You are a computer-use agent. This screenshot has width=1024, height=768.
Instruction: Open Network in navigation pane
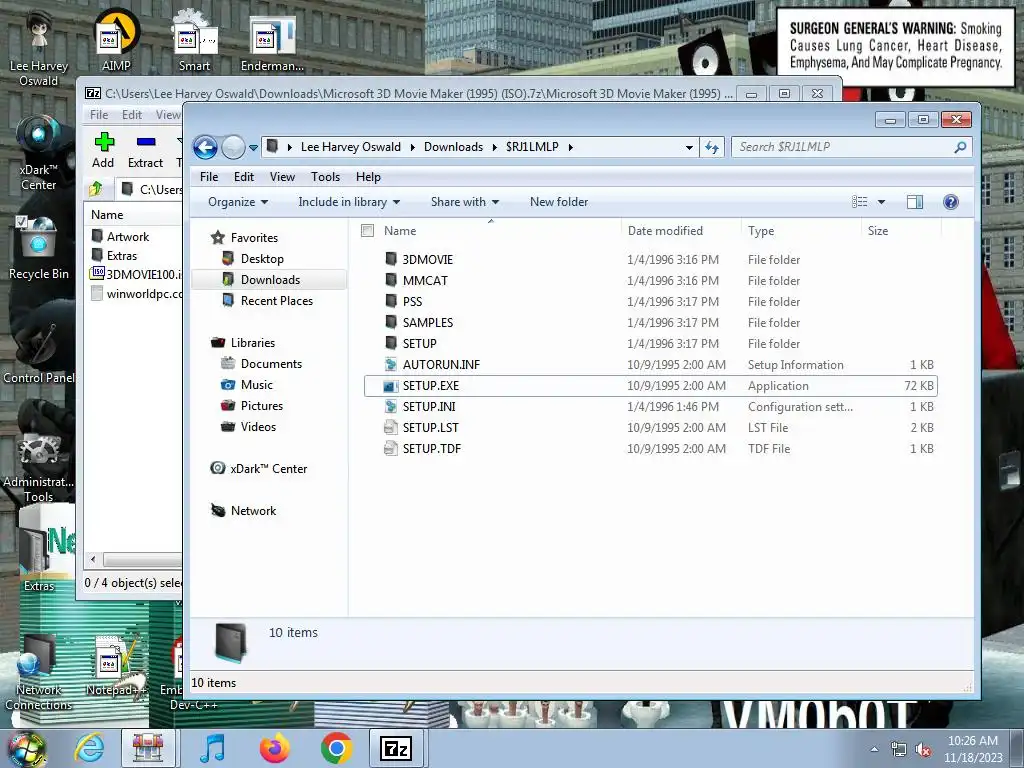pyautogui.click(x=253, y=511)
